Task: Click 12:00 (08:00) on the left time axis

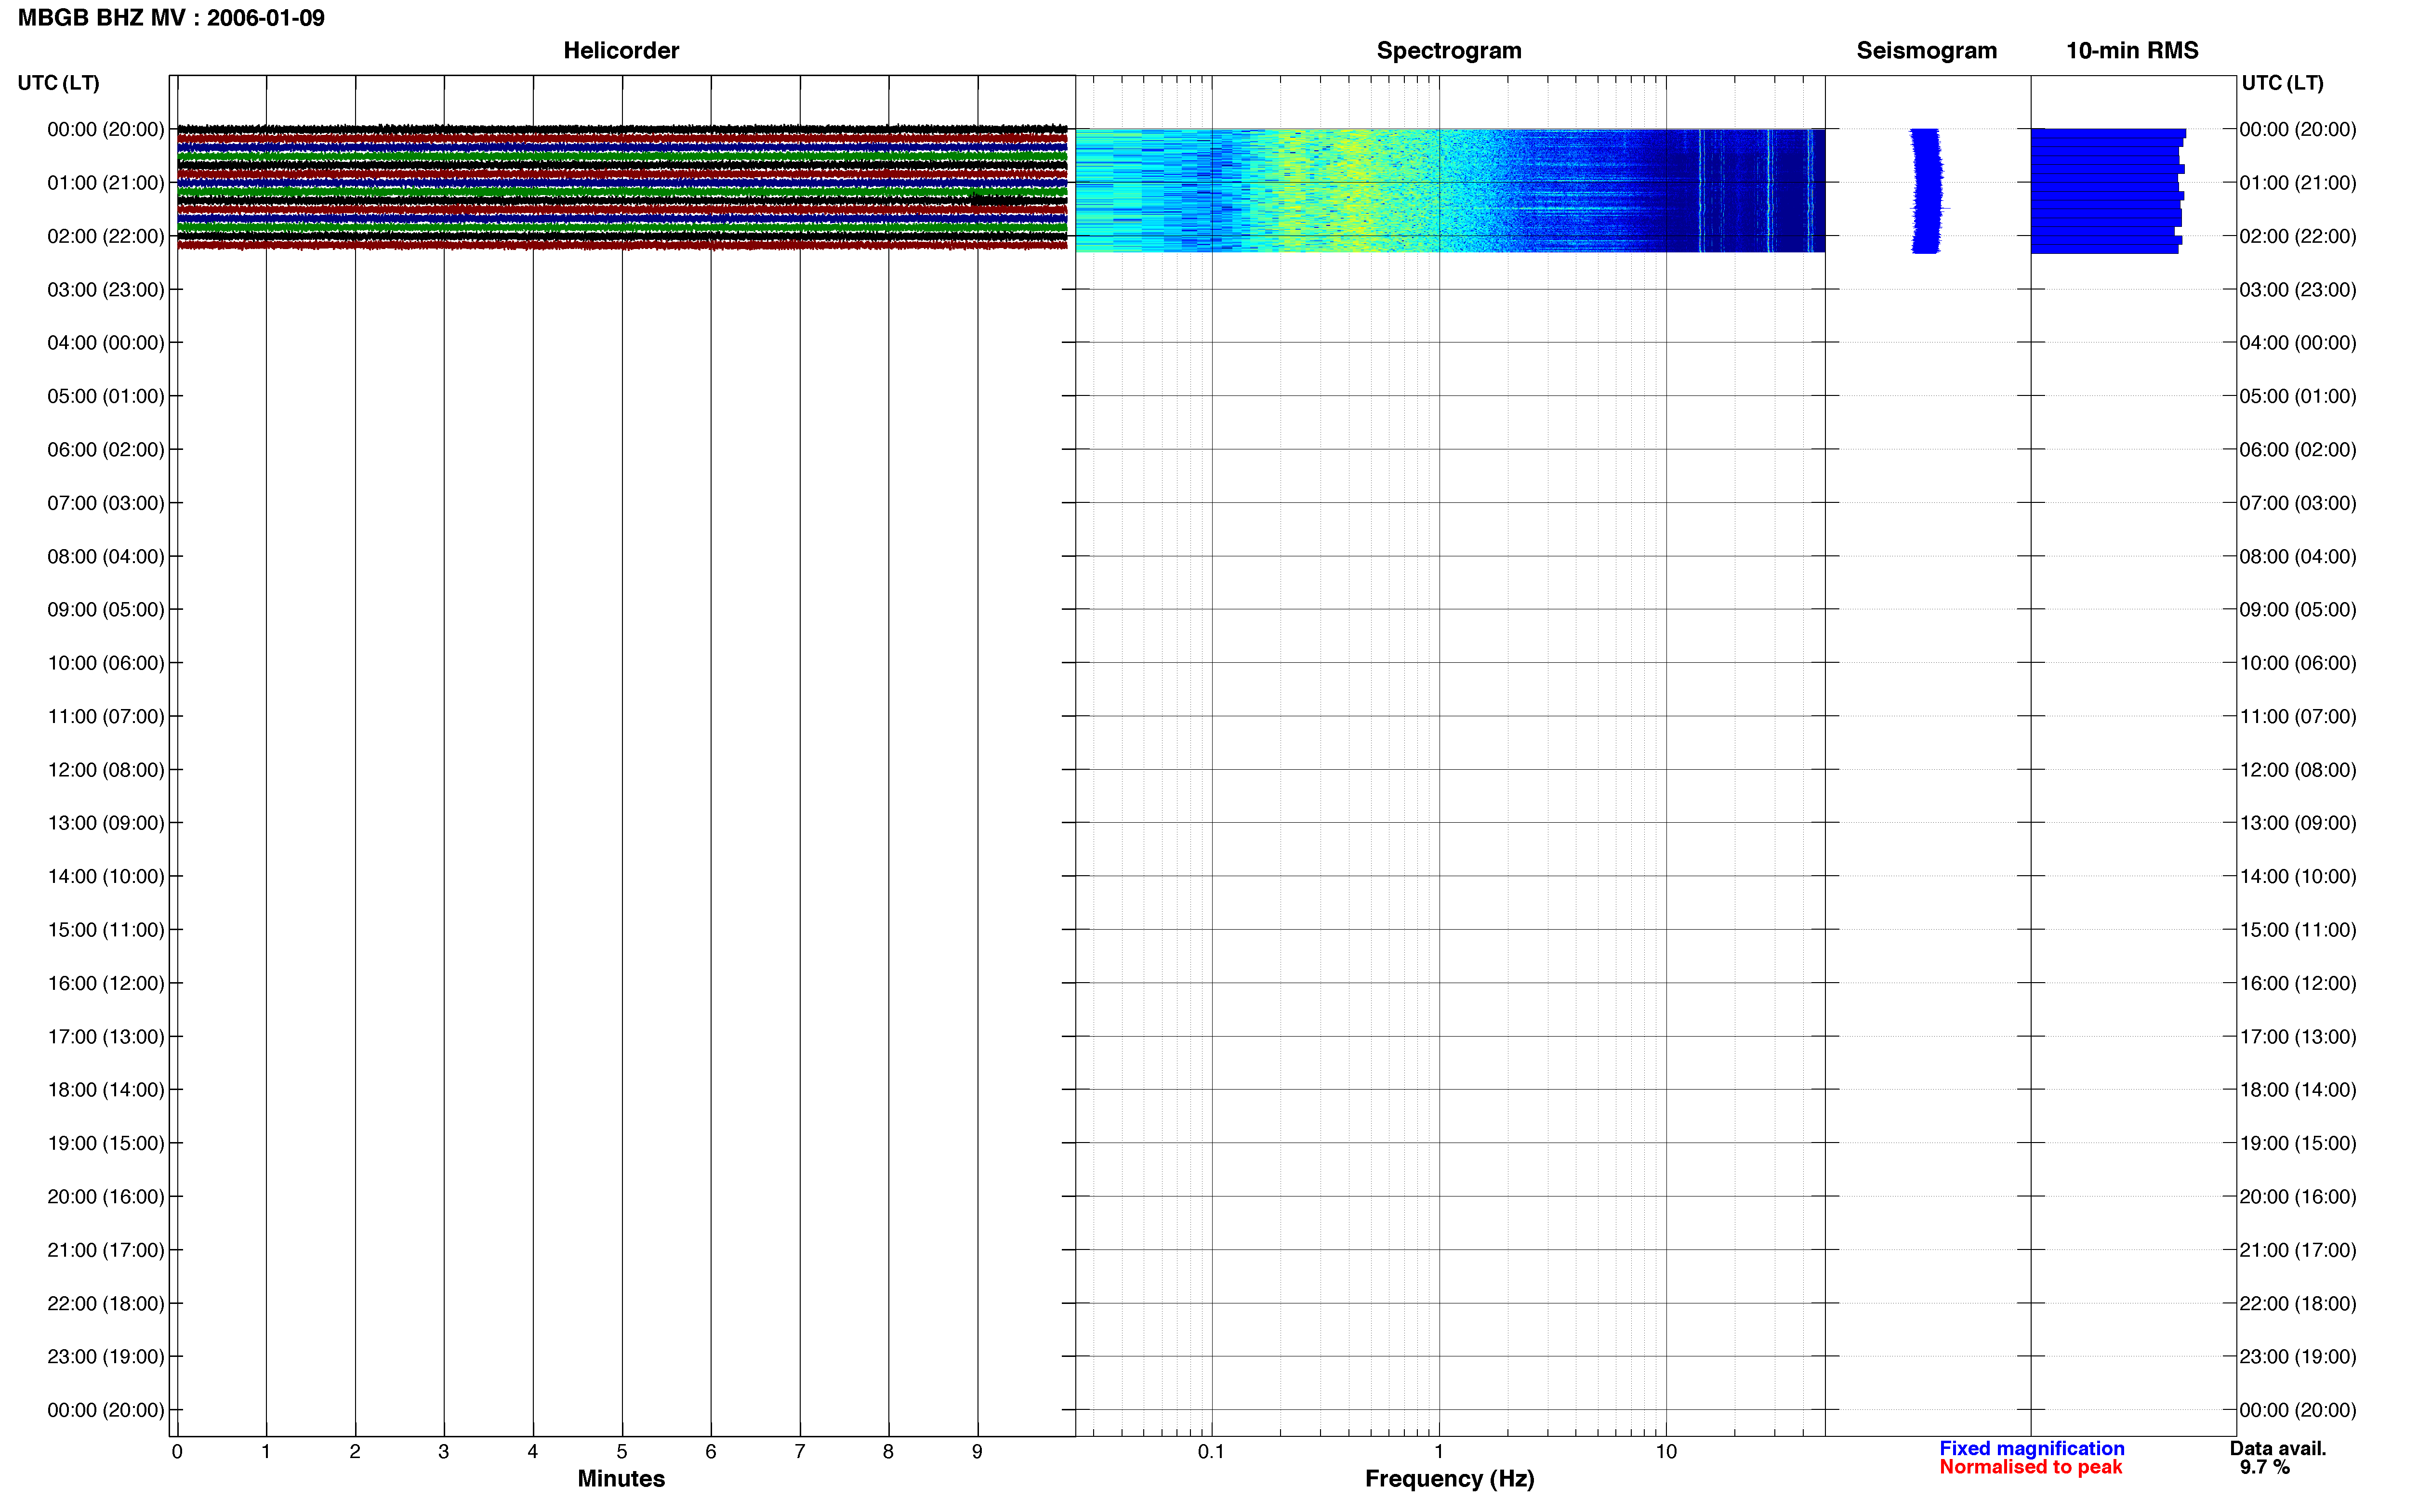Action: (x=106, y=770)
